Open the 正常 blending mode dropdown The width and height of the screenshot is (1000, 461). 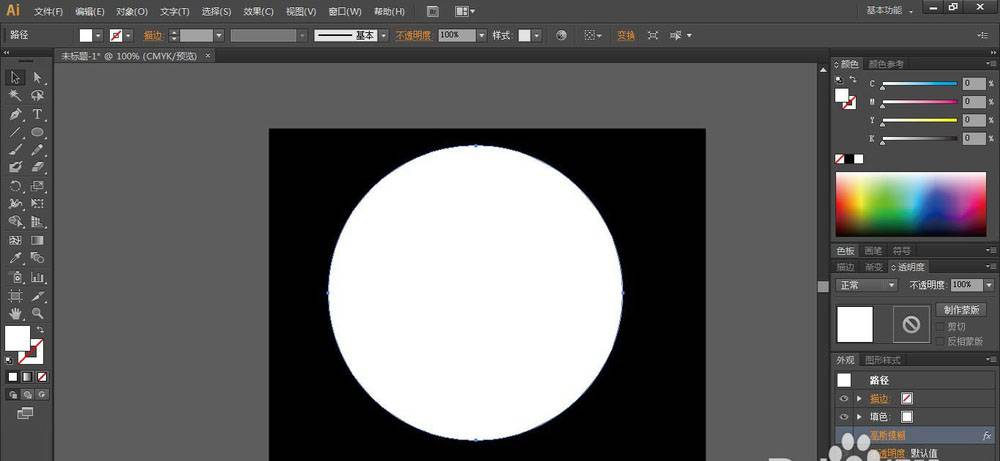pyautogui.click(x=866, y=285)
